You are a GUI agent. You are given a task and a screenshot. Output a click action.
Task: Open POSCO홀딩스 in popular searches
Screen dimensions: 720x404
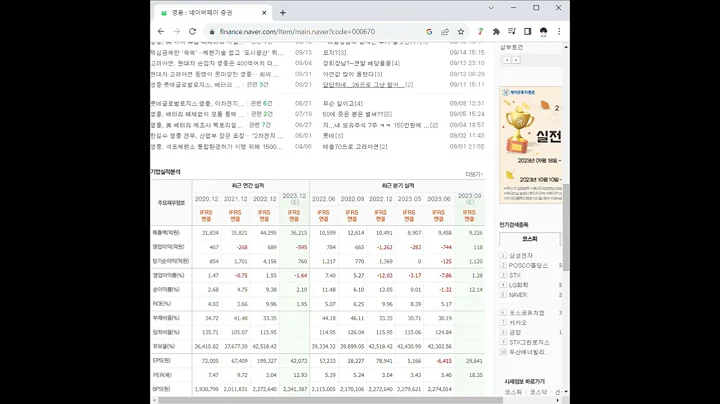click(528, 265)
